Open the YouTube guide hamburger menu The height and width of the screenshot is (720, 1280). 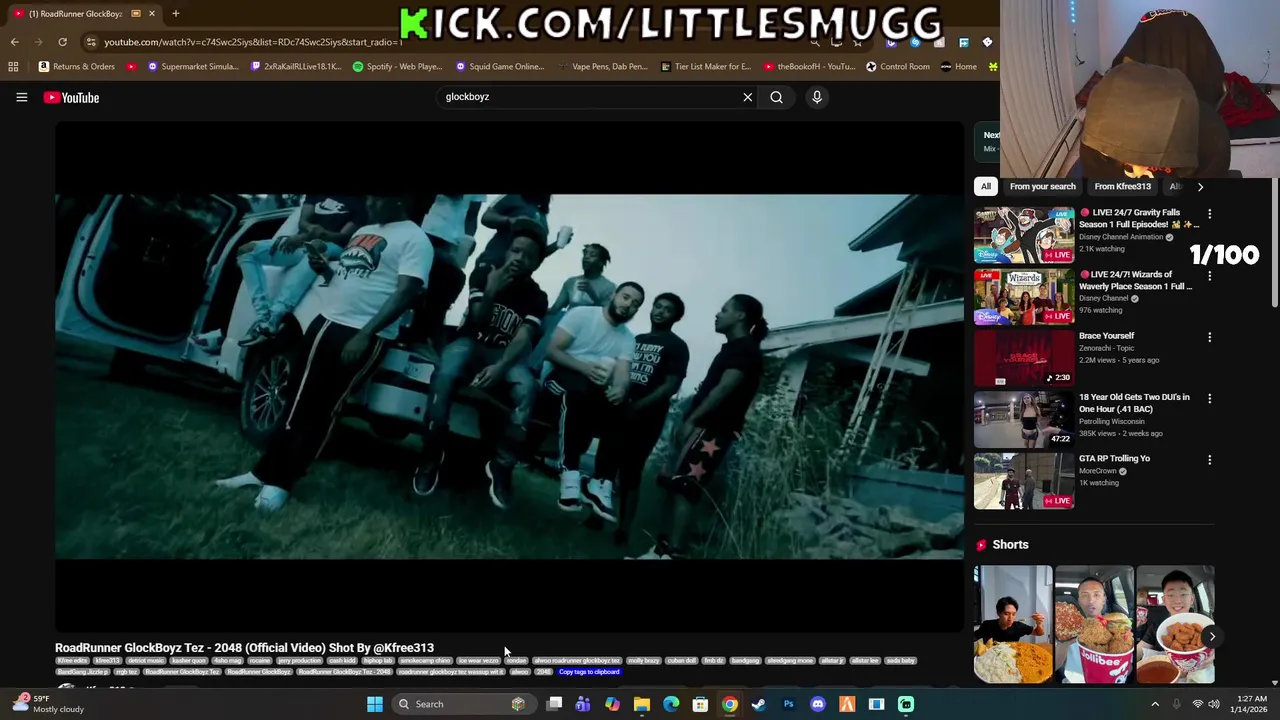(x=21, y=97)
